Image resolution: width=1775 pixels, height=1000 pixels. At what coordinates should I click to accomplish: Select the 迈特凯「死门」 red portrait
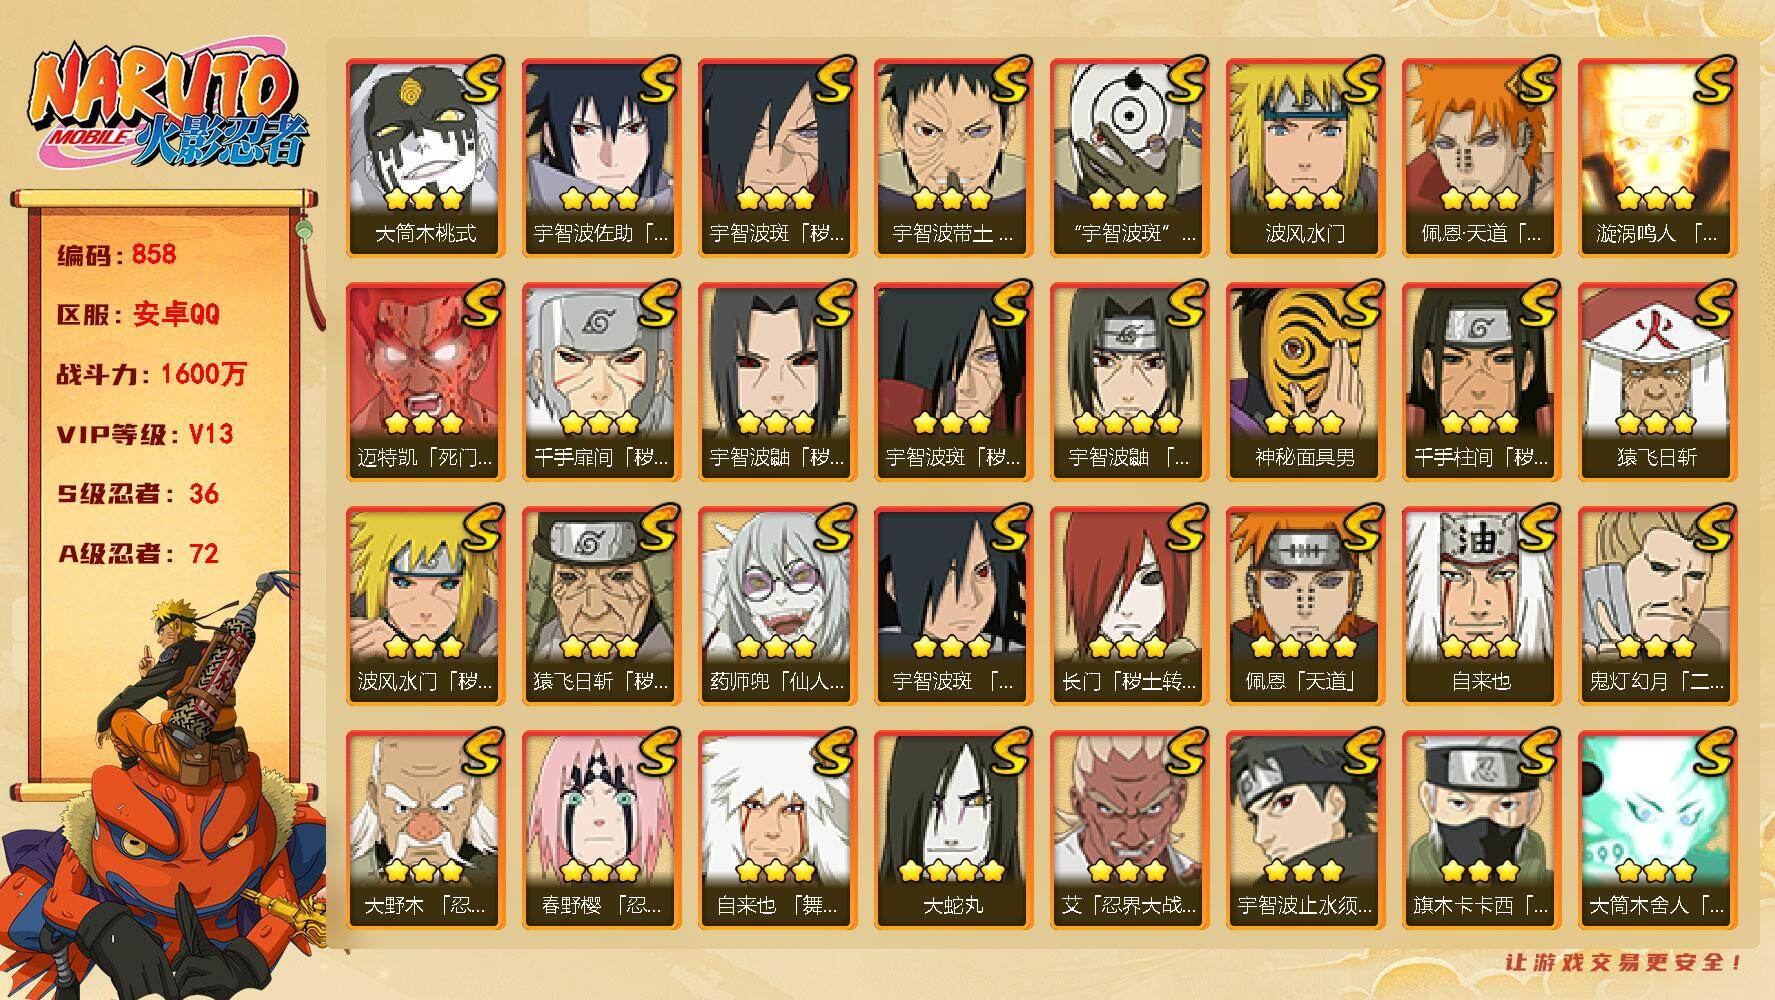coord(425,381)
